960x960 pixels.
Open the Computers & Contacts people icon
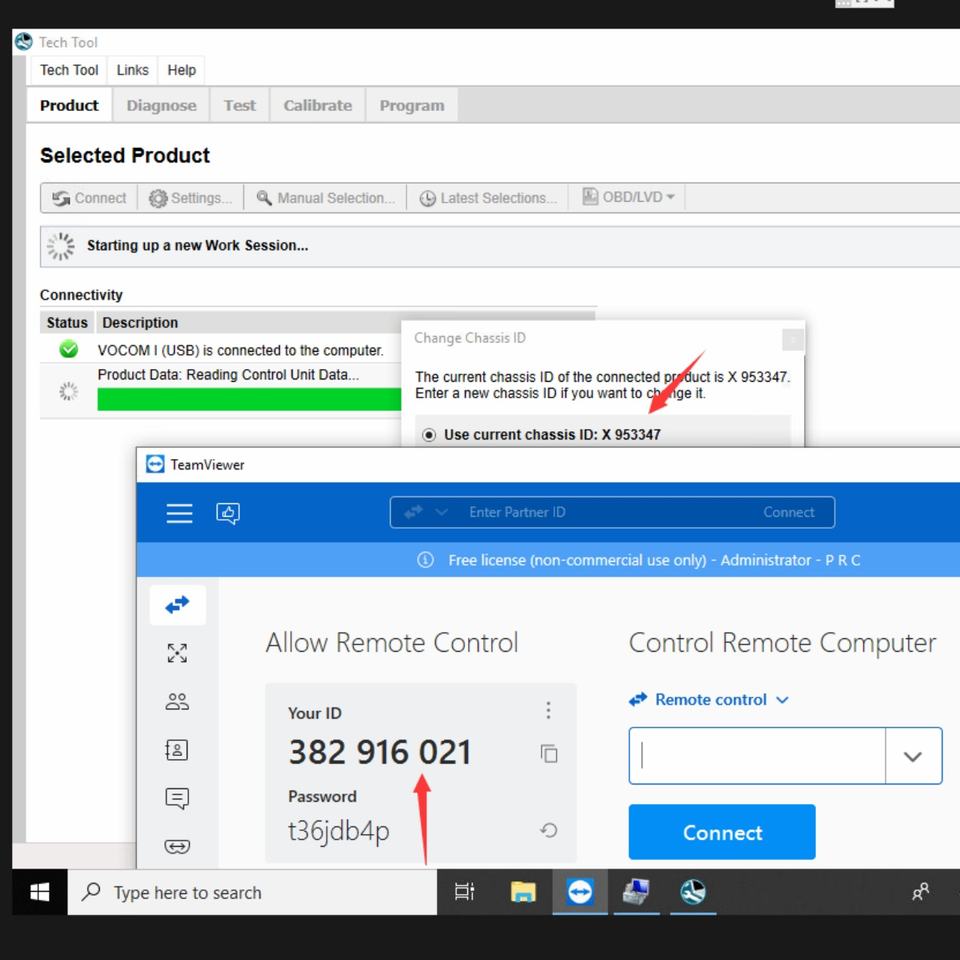point(178,701)
